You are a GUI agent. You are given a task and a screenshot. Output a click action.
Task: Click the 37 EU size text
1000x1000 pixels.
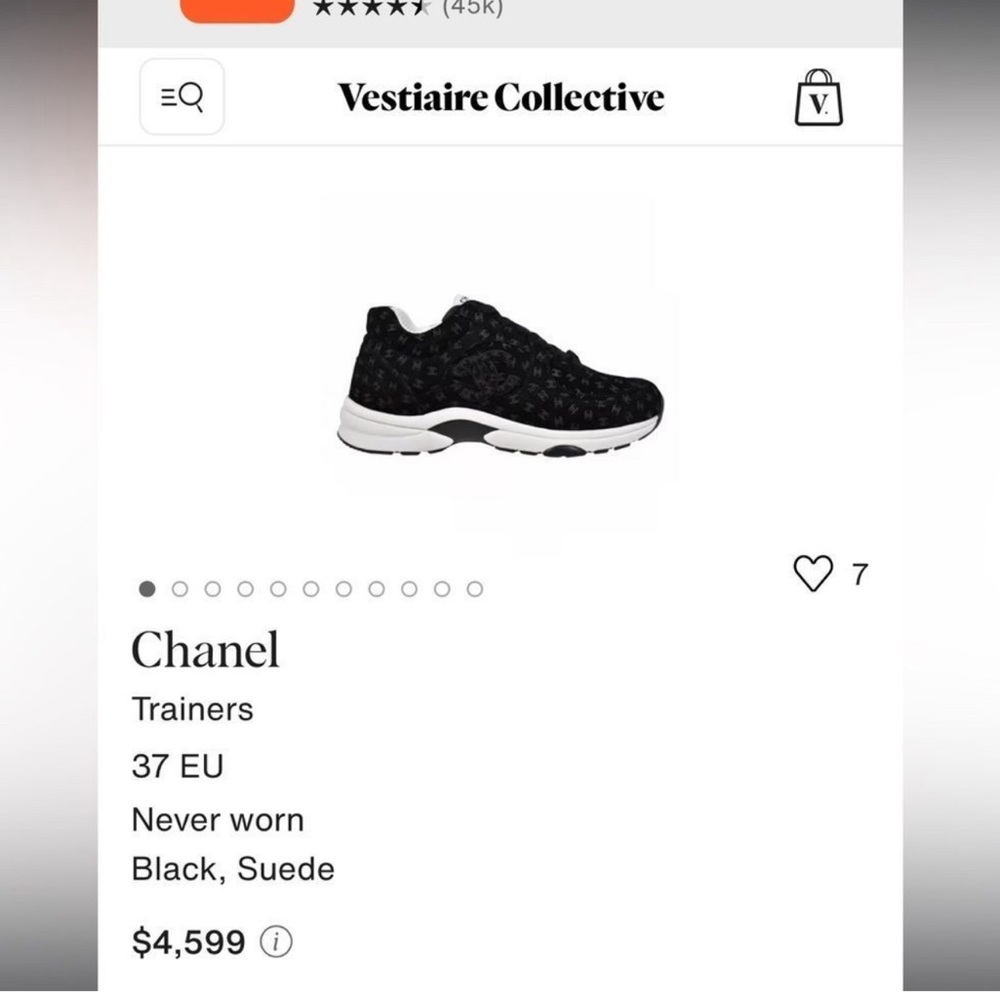pos(178,766)
